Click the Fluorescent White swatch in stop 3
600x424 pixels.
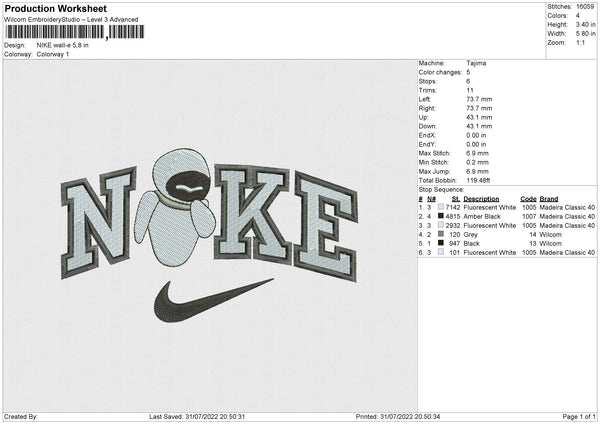click(x=441, y=225)
